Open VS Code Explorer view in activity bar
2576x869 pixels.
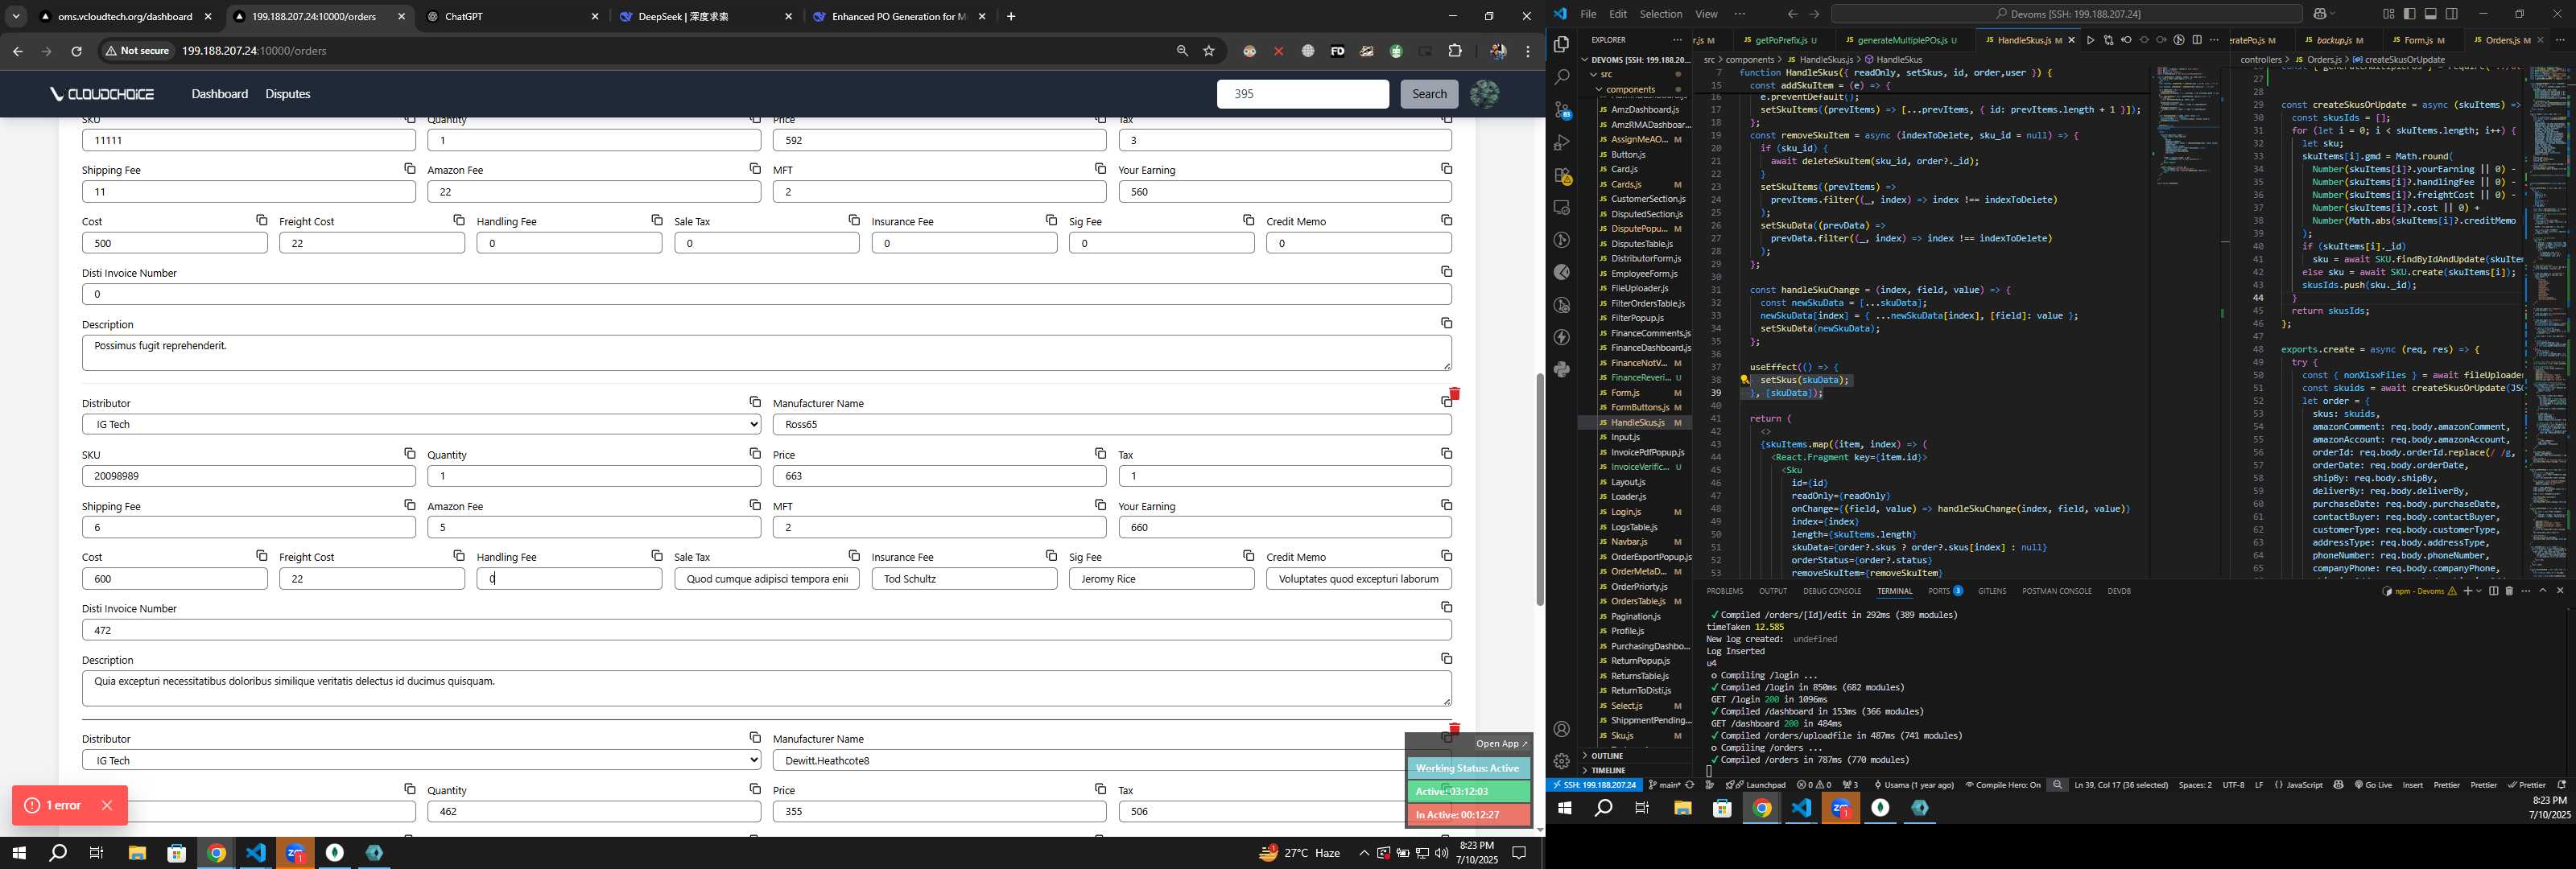(x=1561, y=44)
